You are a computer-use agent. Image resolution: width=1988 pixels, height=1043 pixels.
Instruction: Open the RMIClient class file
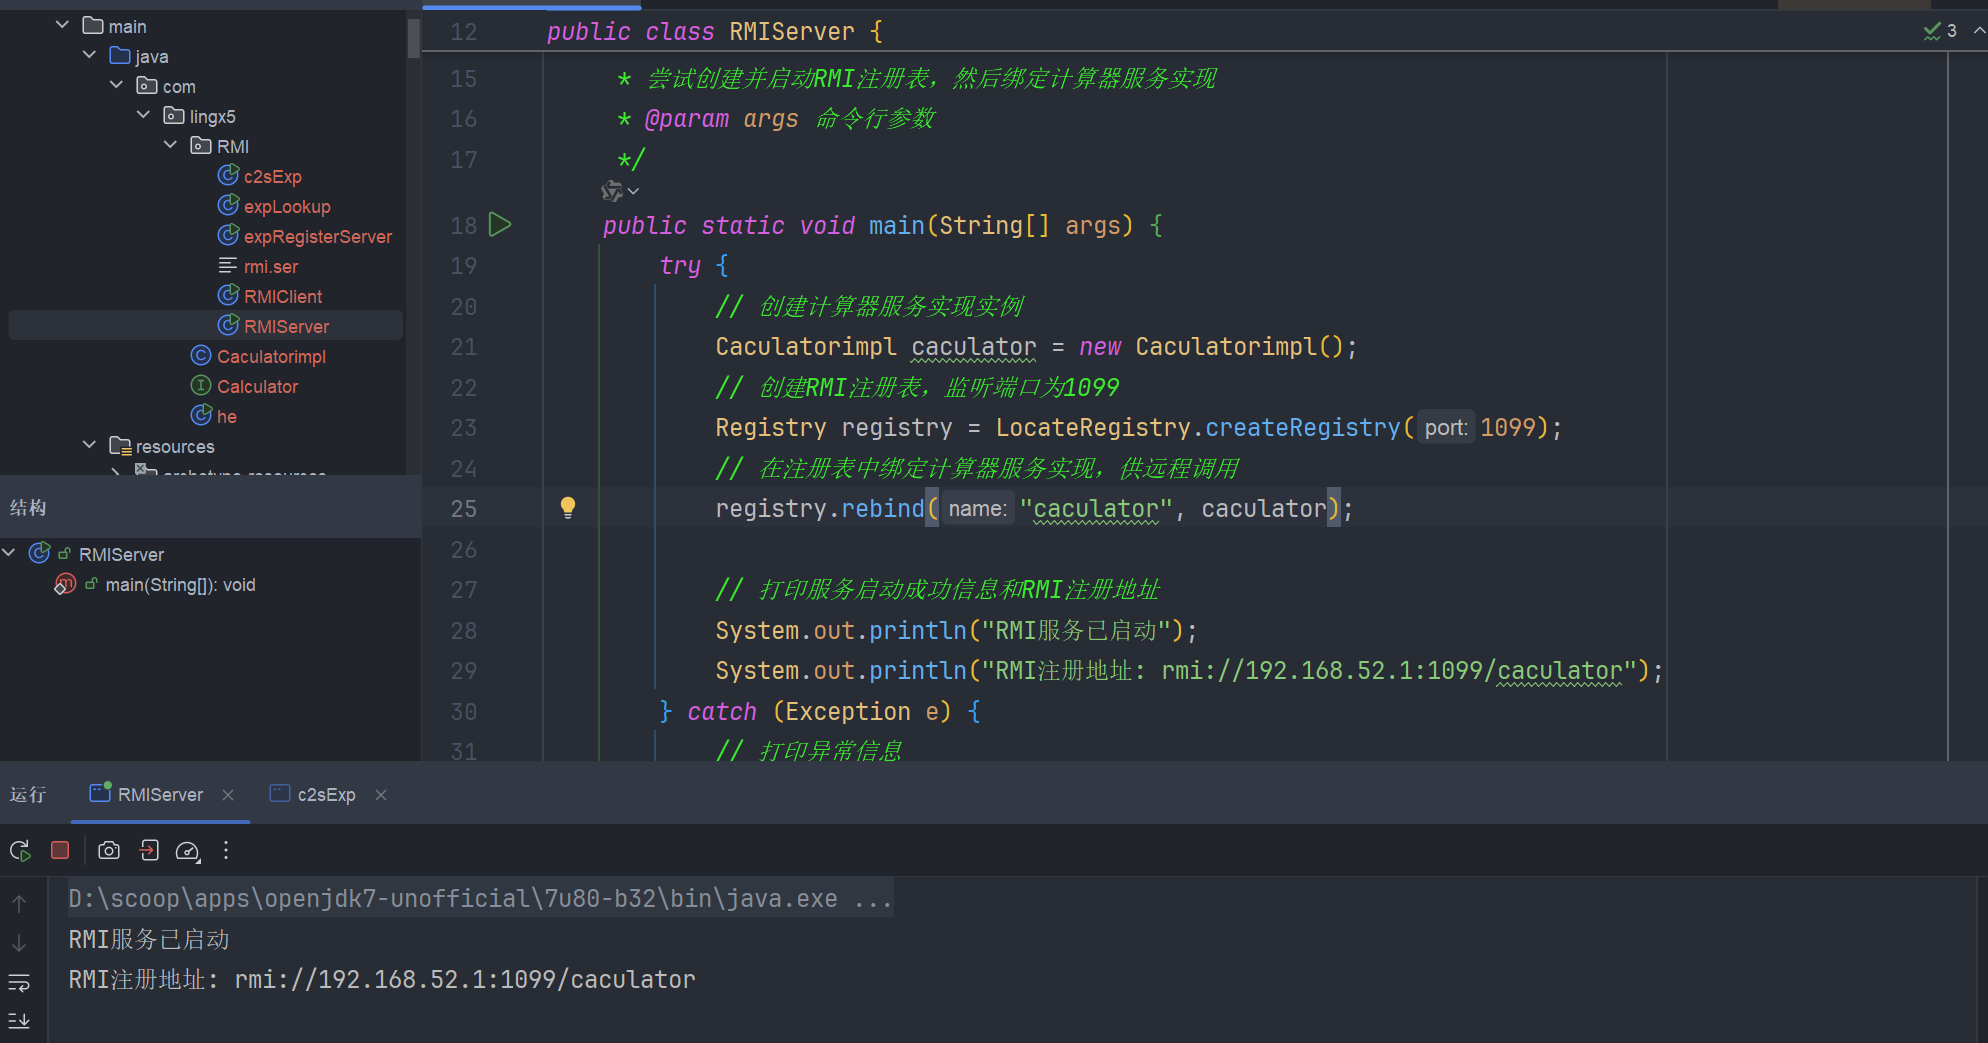tap(283, 297)
